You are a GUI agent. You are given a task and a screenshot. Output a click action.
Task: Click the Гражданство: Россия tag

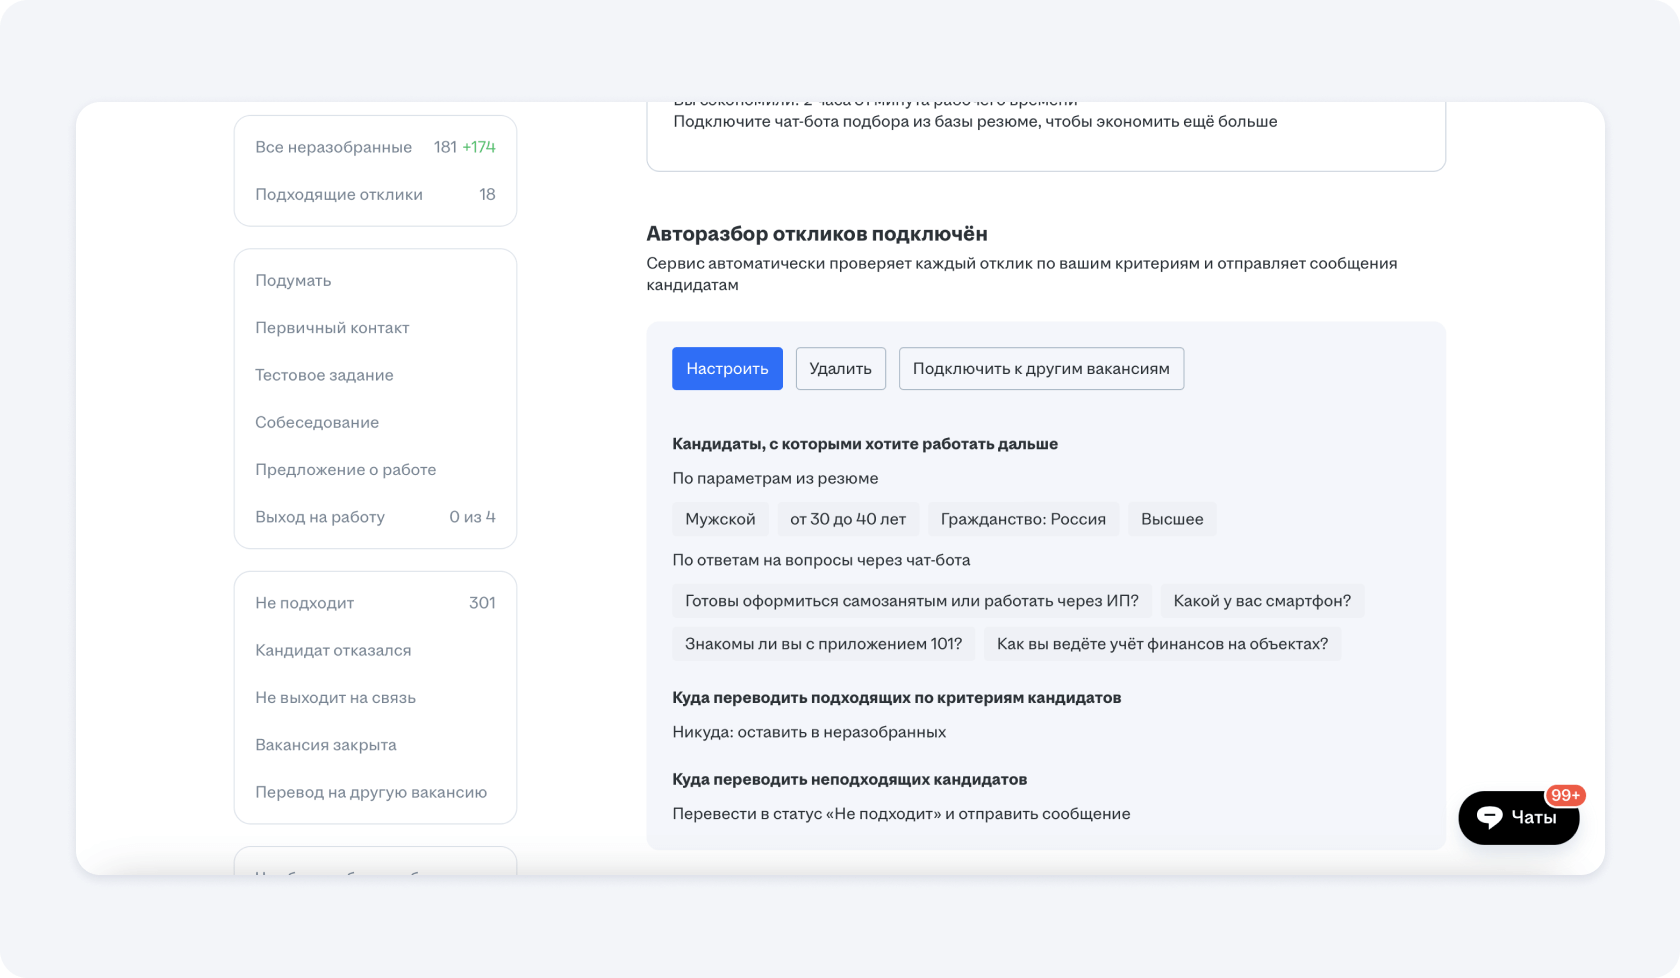tap(1023, 519)
